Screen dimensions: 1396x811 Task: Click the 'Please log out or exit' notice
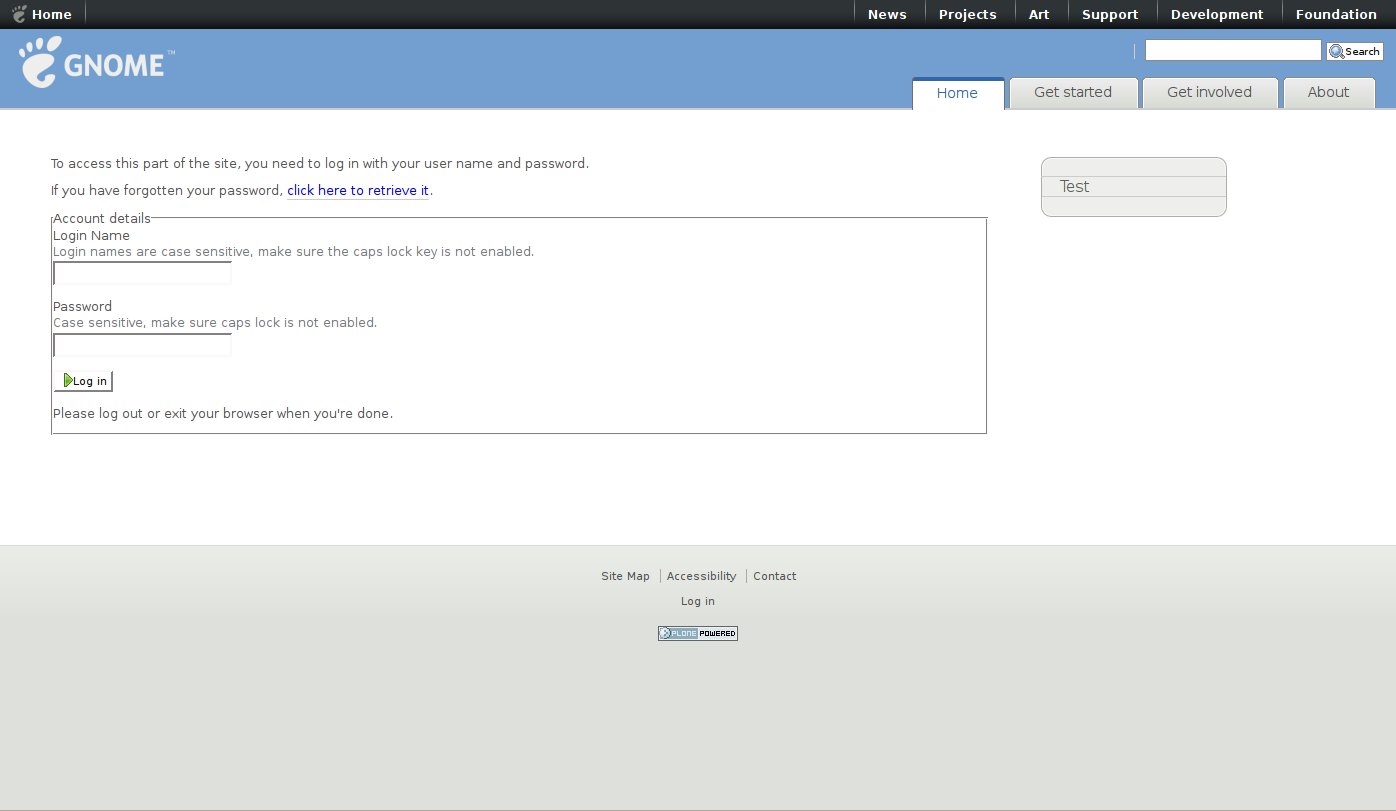click(223, 413)
